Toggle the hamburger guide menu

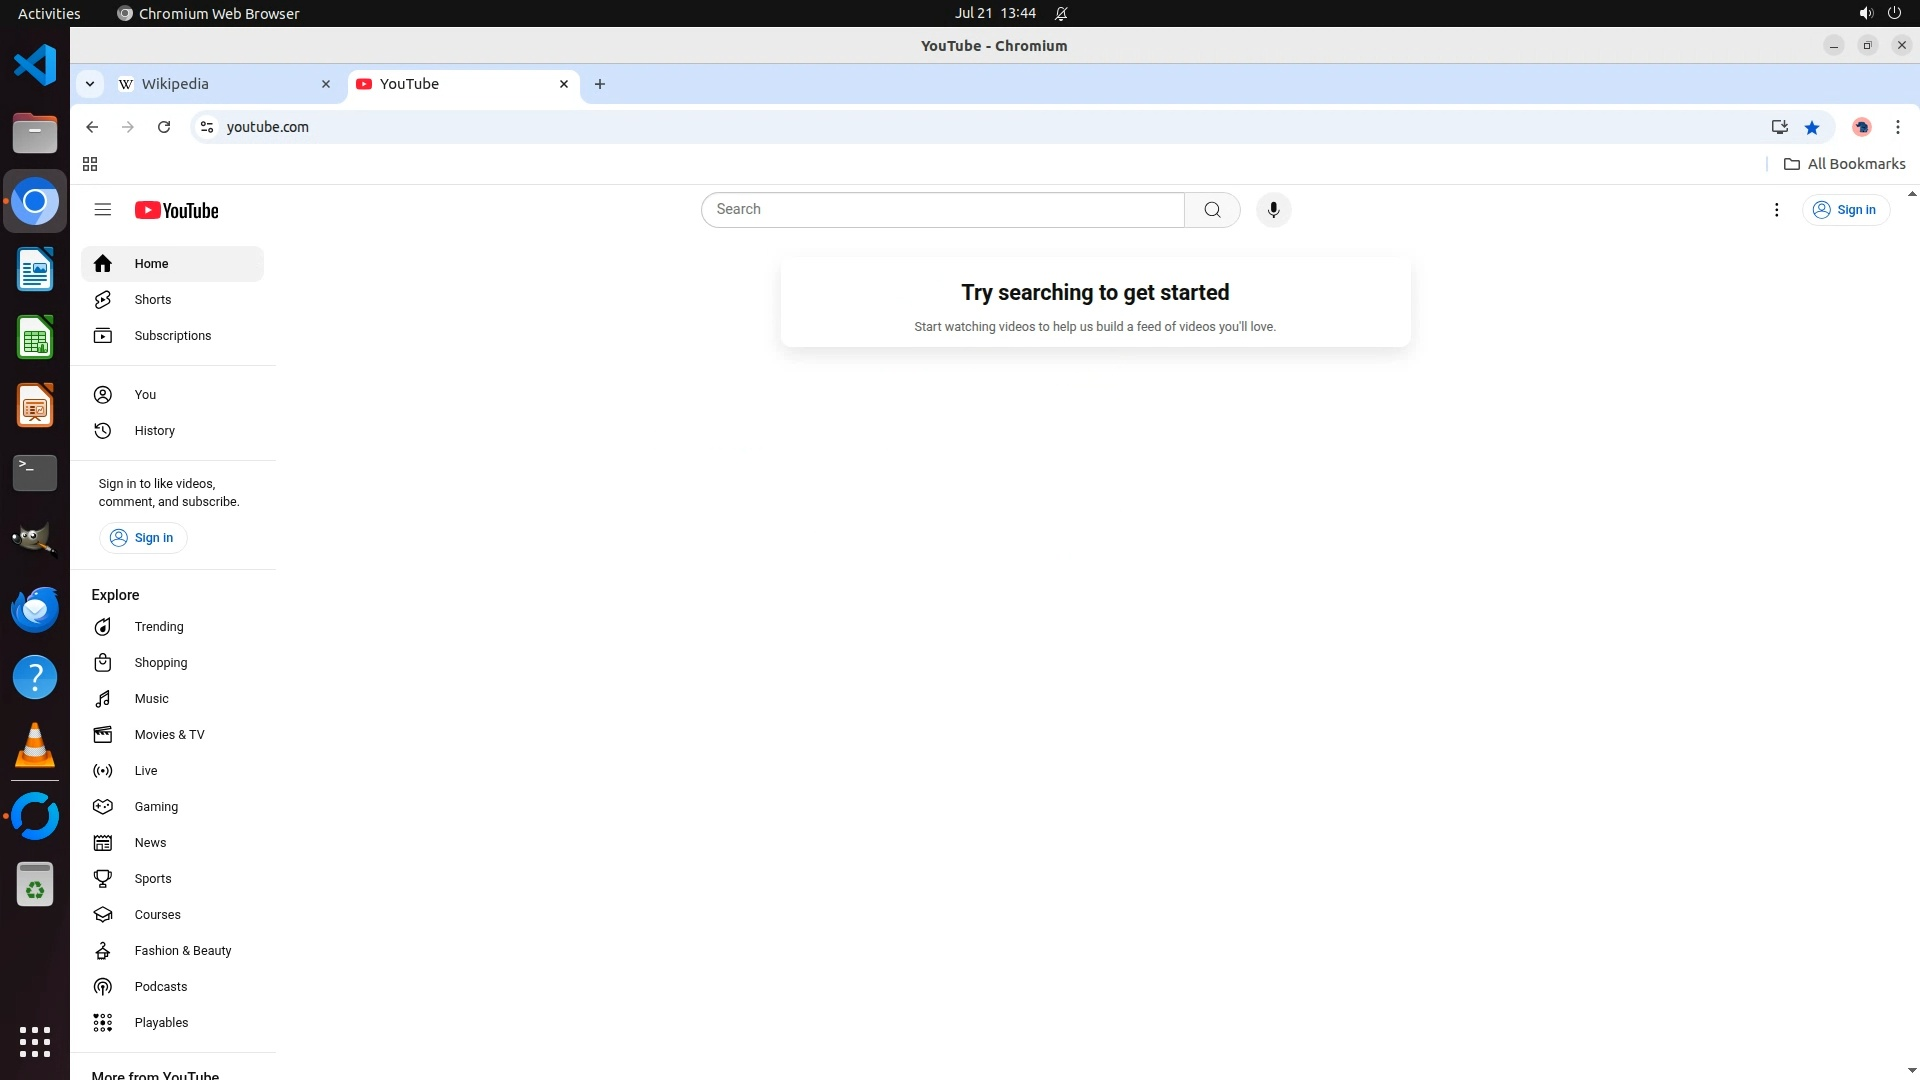click(102, 210)
